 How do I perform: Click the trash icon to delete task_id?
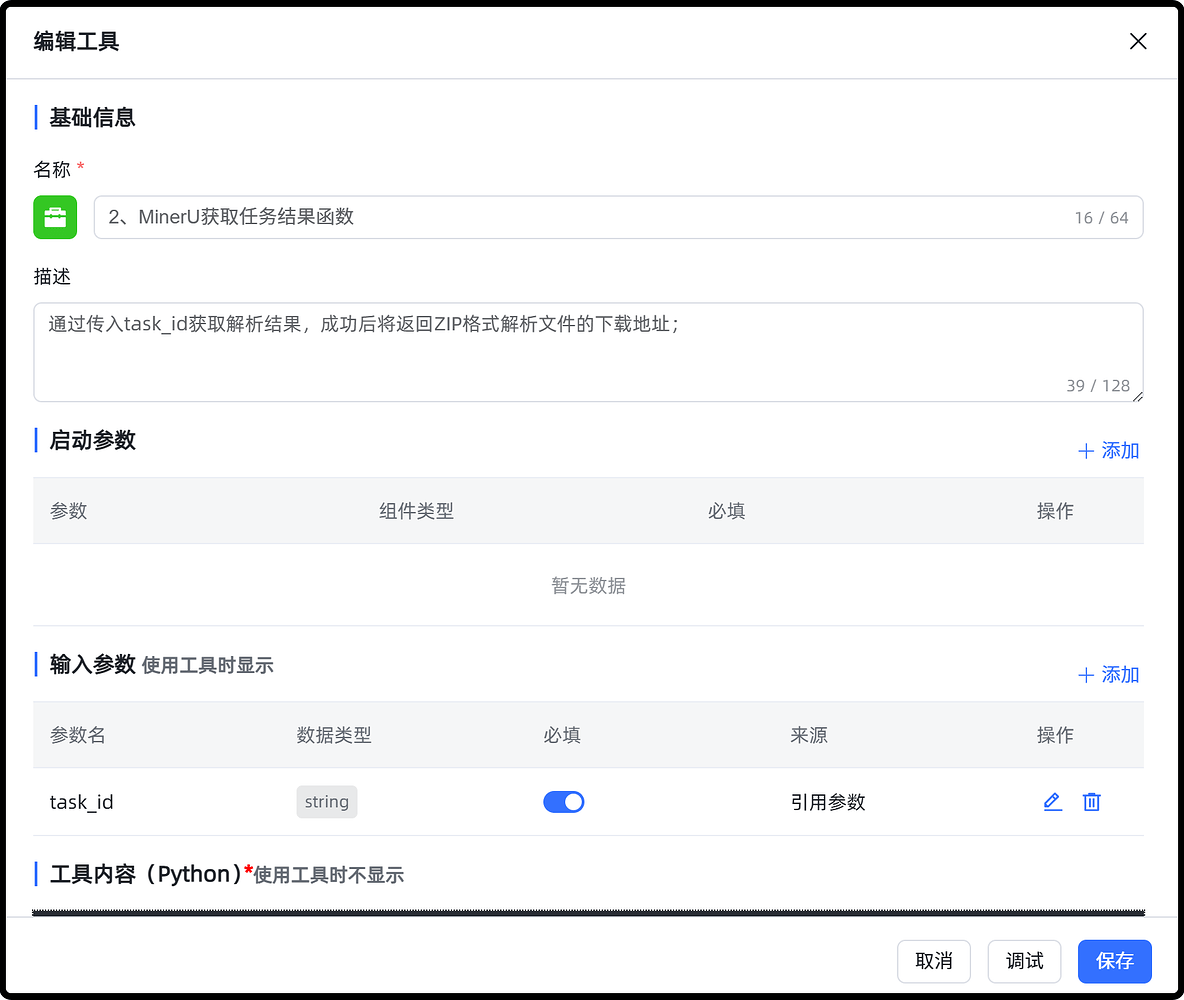tap(1091, 801)
